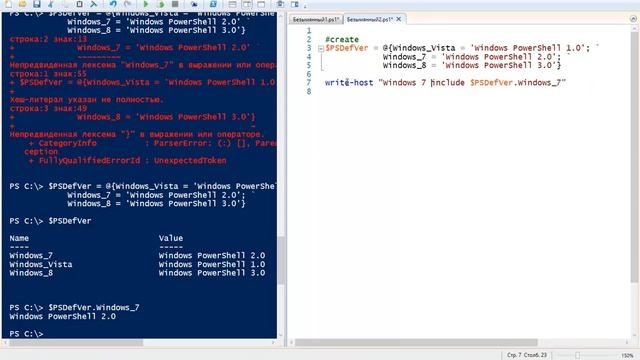
Task: Switch to Безымянный1.ps1 tab
Action: (x=316, y=19)
